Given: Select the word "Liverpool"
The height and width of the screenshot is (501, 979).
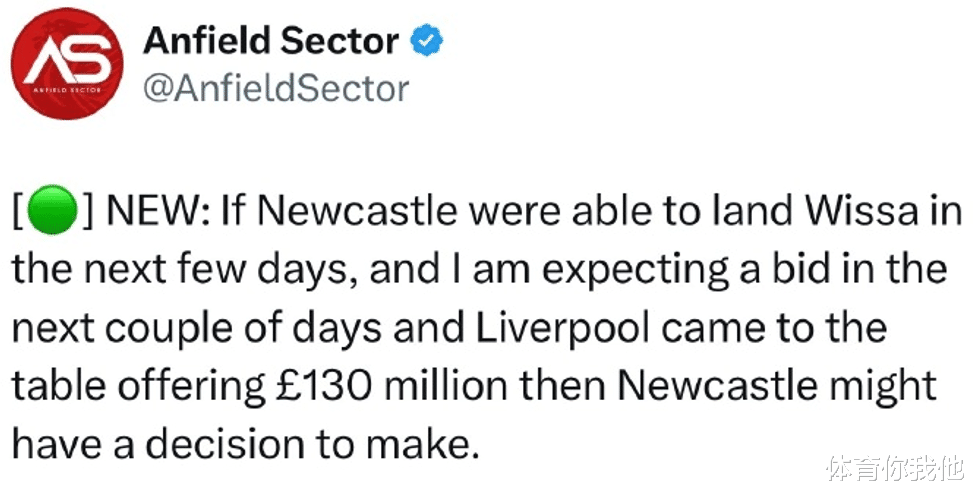Looking at the screenshot, I should click(x=563, y=329).
